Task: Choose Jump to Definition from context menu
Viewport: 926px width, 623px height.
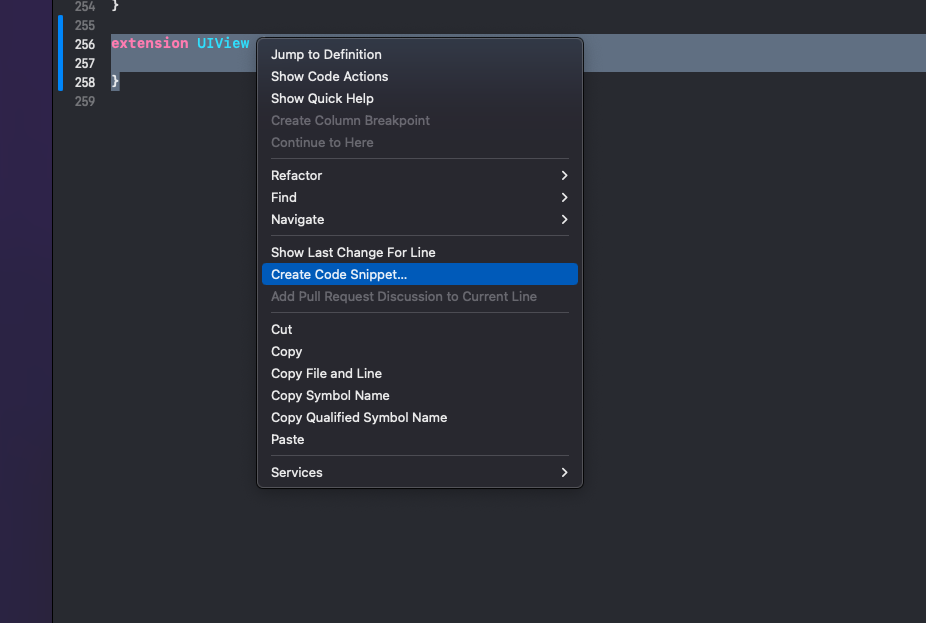Action: pos(419,54)
